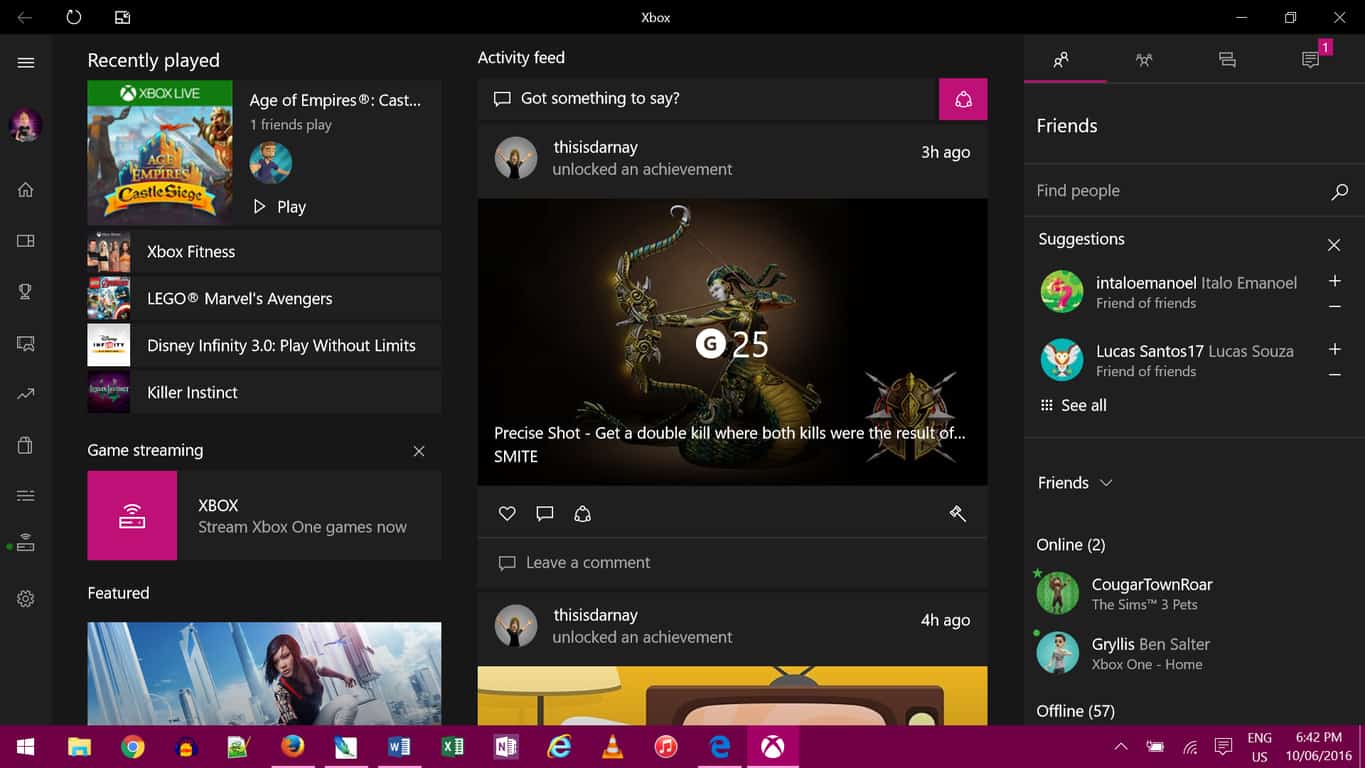This screenshot has height=768, width=1365.
Task: Open profile avatar in left sidebar
Action: [x=26, y=126]
